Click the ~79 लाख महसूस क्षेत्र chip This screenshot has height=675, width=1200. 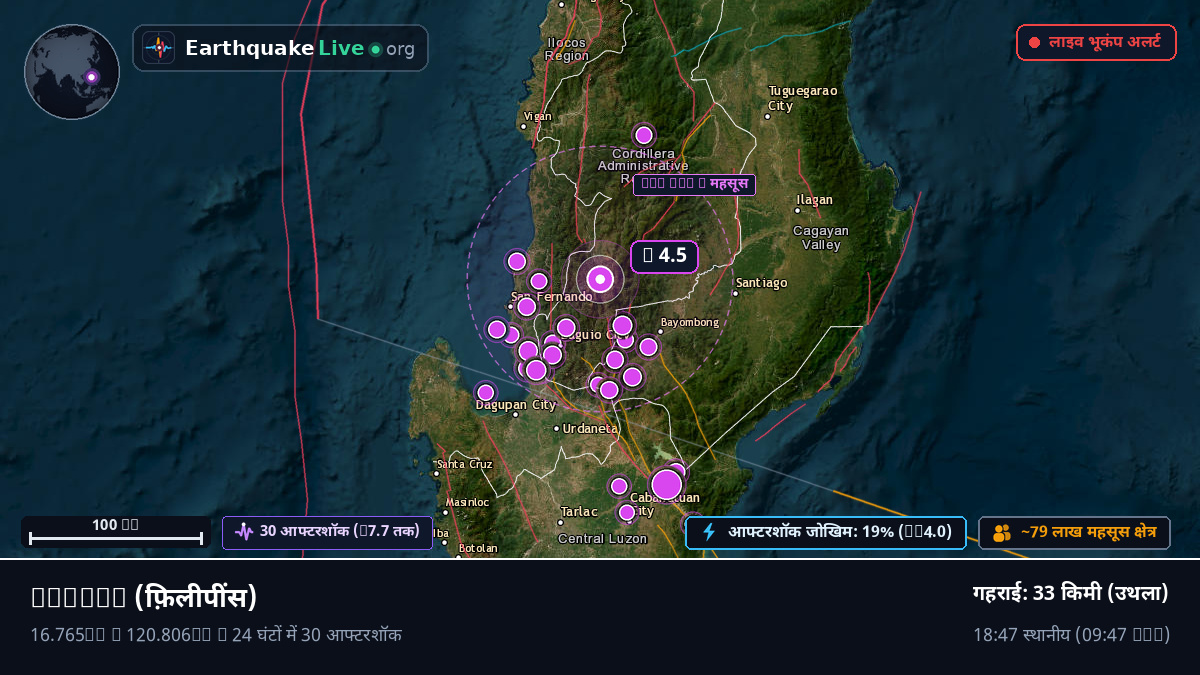point(1074,533)
